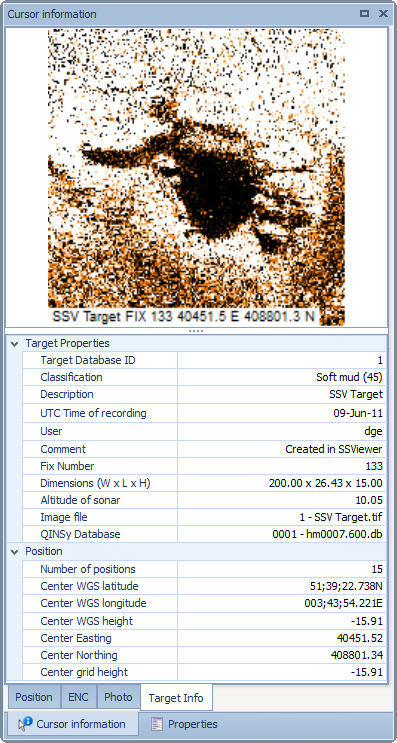Click the Dimensions value 200.00 x 26.43 x 15.00
The image size is (397, 743).
pyautogui.click(x=326, y=483)
